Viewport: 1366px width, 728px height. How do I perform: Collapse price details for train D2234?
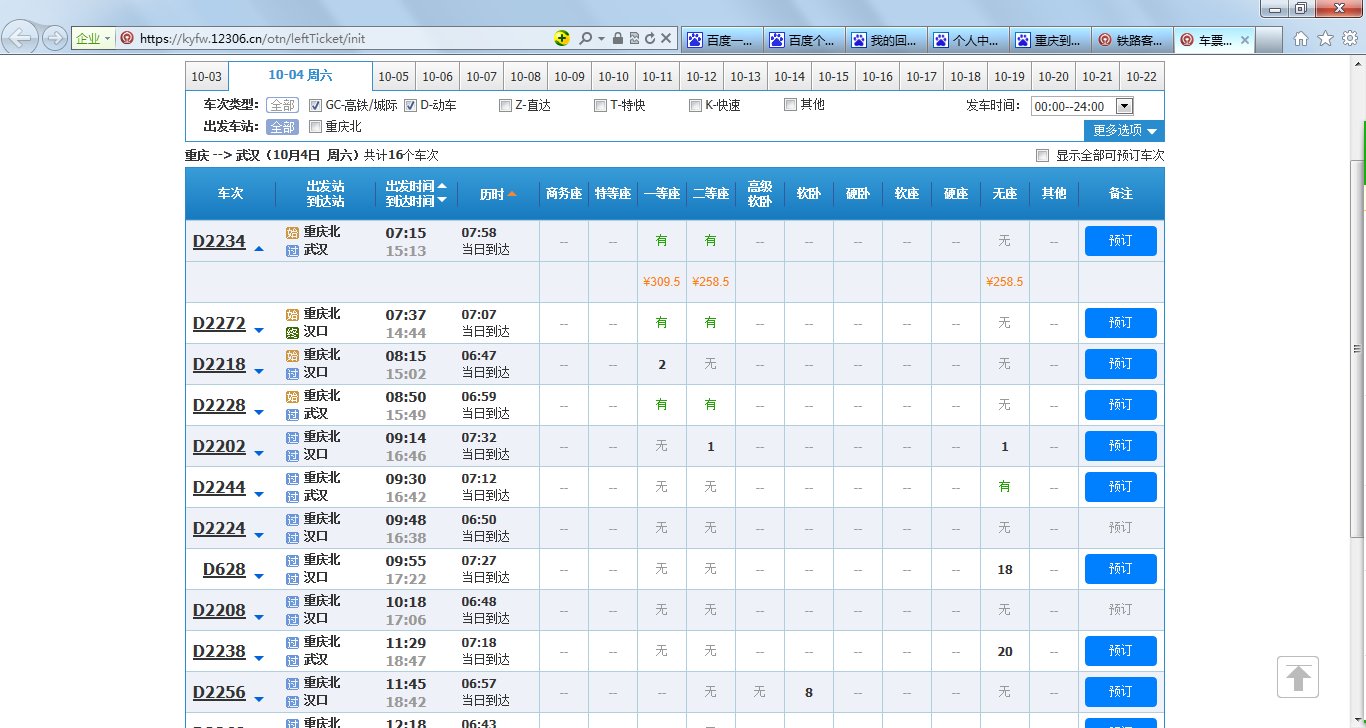259,248
